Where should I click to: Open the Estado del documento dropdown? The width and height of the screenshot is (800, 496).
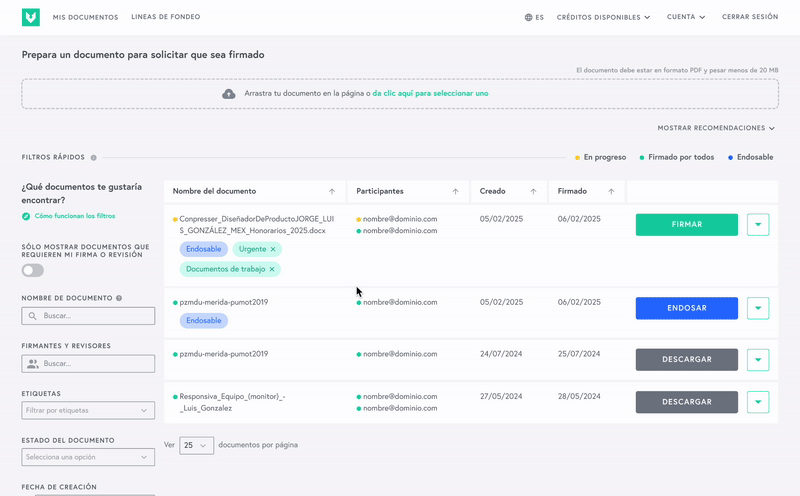coord(88,457)
